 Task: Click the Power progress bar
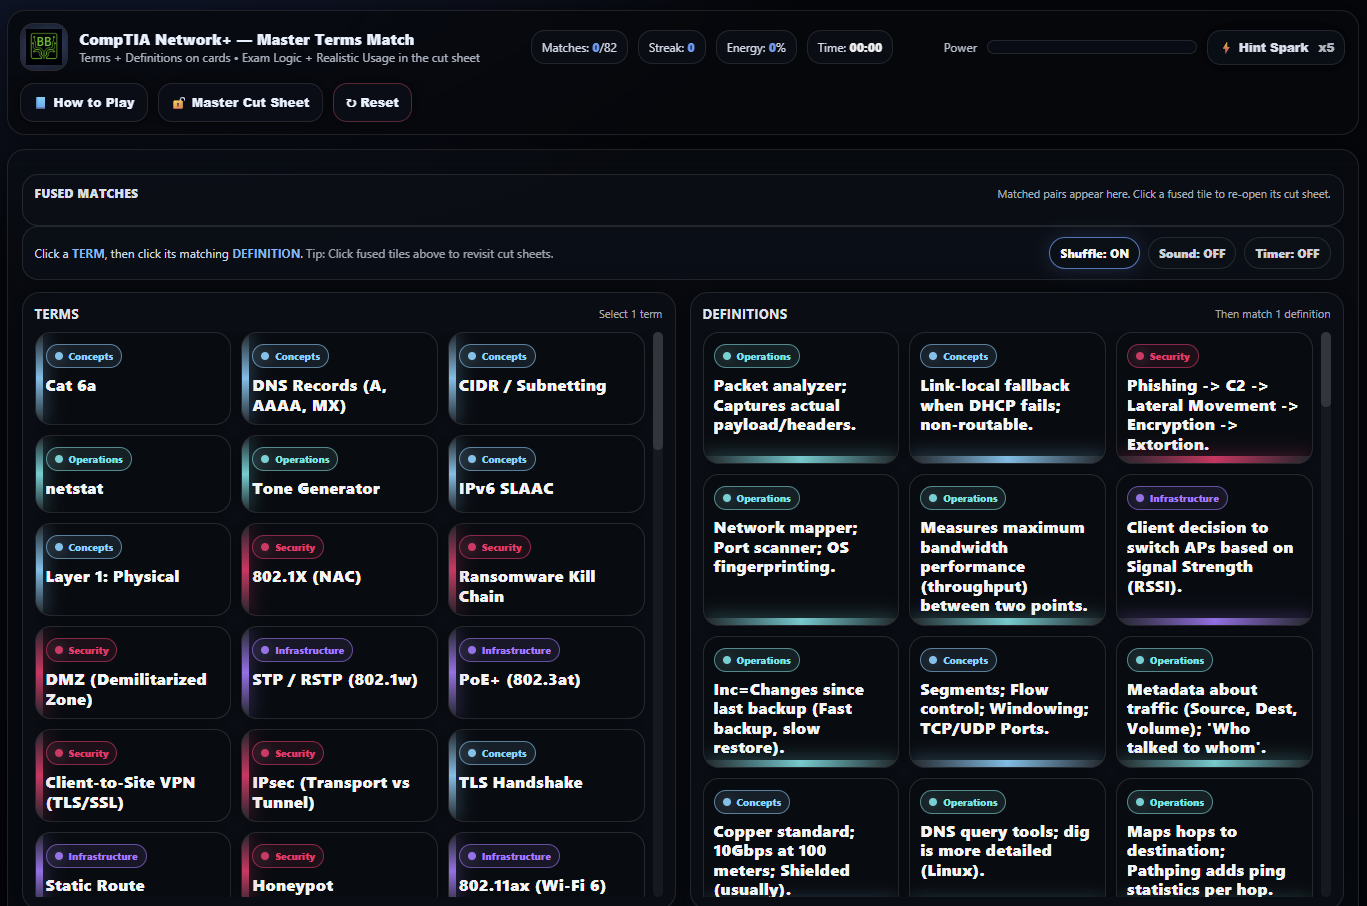1091,47
